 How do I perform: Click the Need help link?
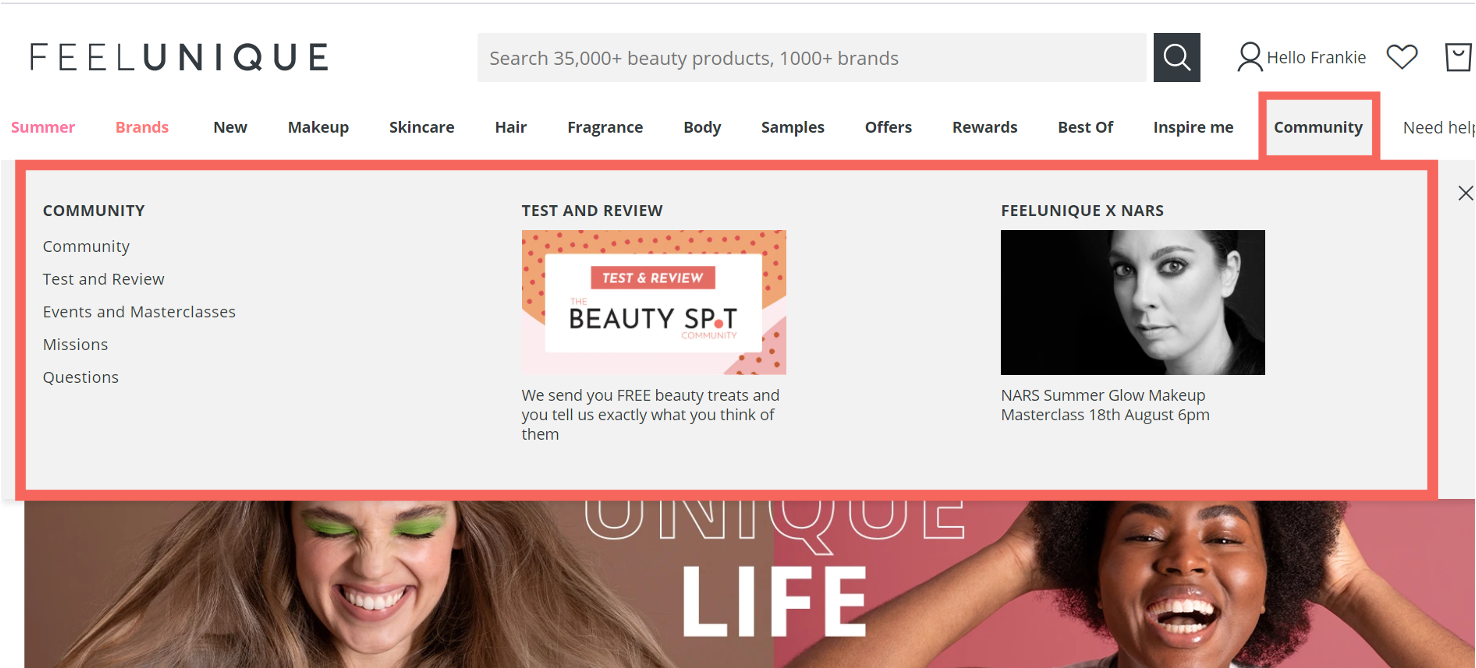click(x=1438, y=127)
